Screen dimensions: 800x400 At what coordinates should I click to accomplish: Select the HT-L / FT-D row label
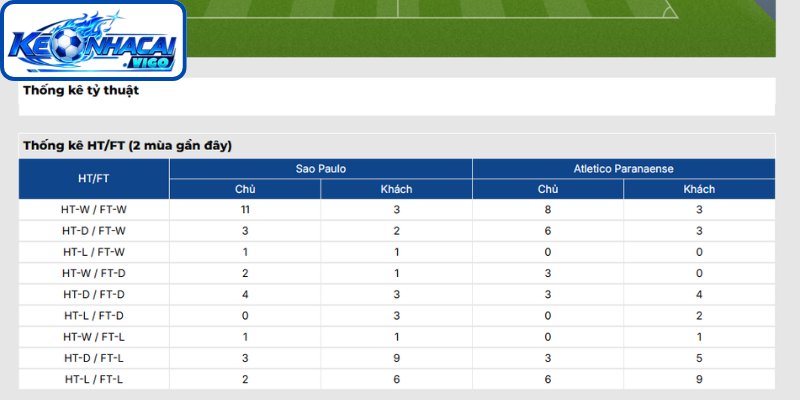[94, 316]
